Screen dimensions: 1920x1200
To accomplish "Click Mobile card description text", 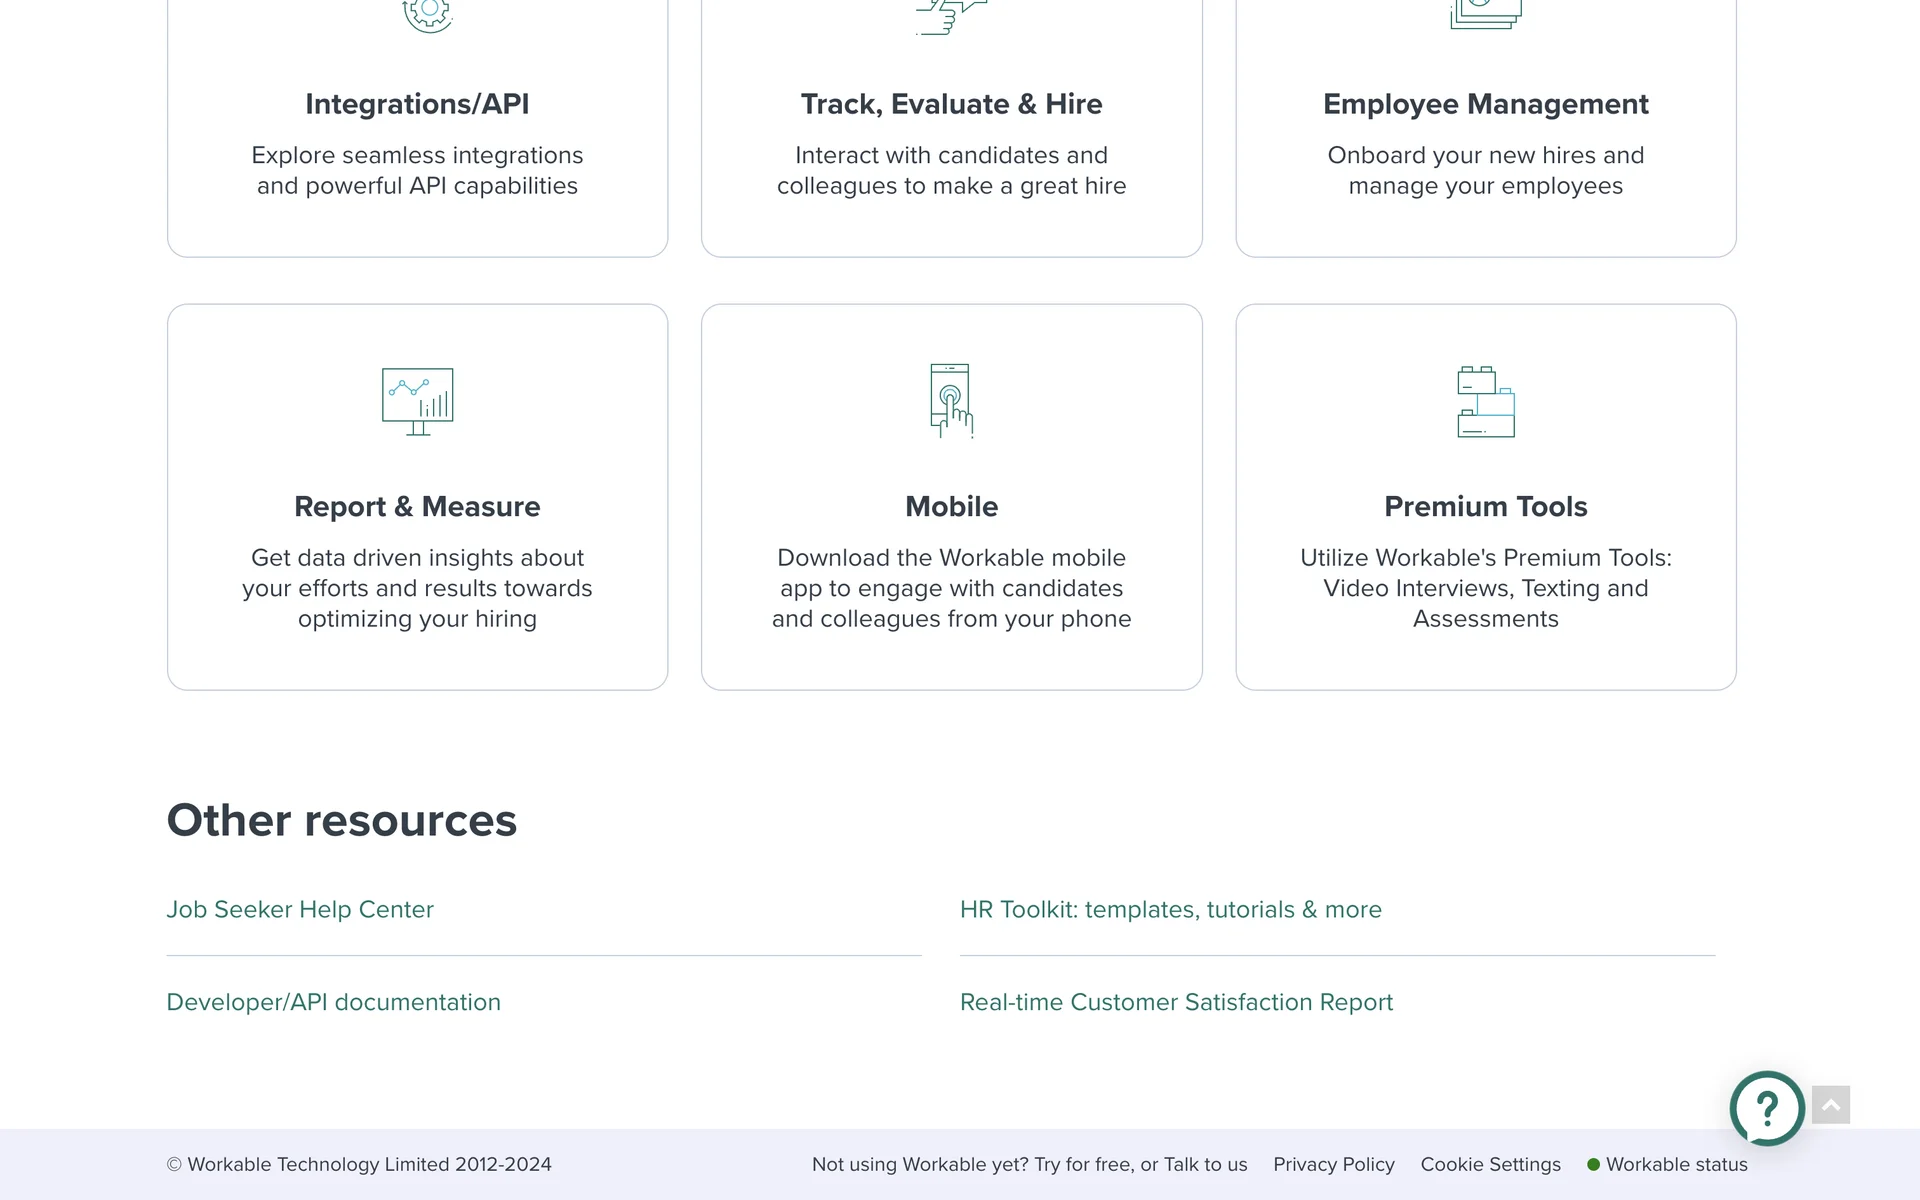I will pos(951,588).
